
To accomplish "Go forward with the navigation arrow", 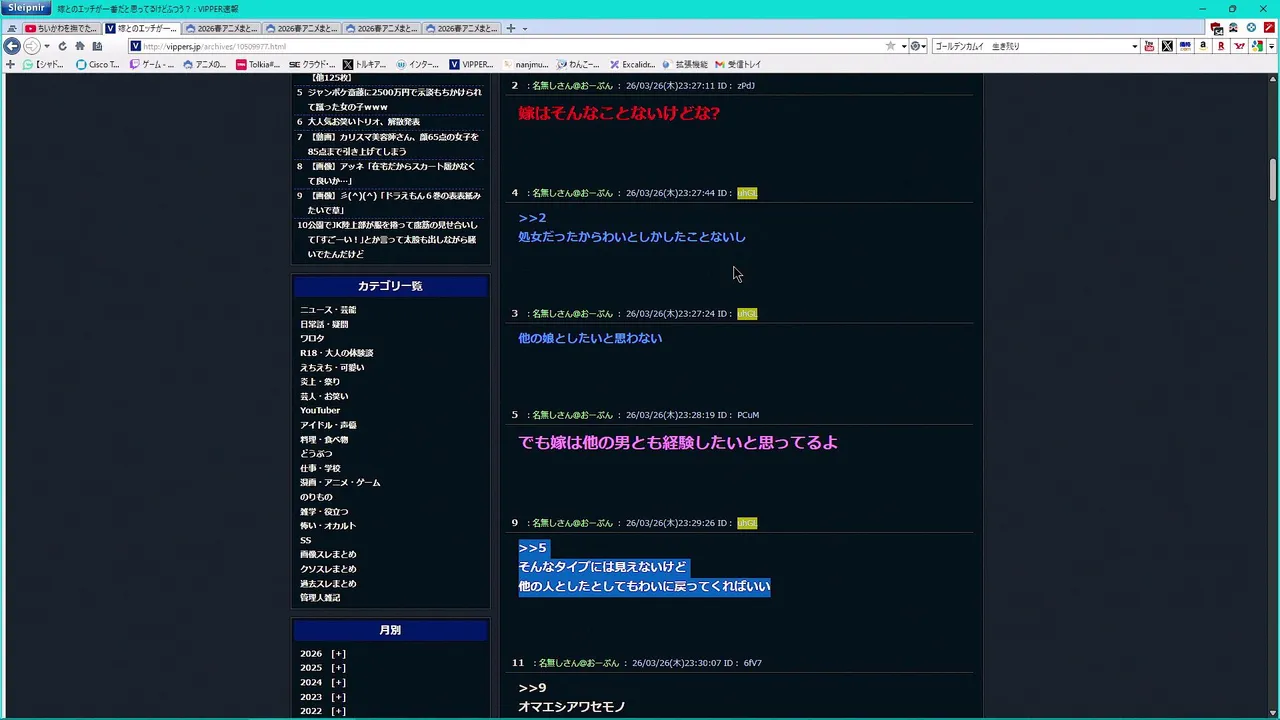I will click(x=31, y=46).
